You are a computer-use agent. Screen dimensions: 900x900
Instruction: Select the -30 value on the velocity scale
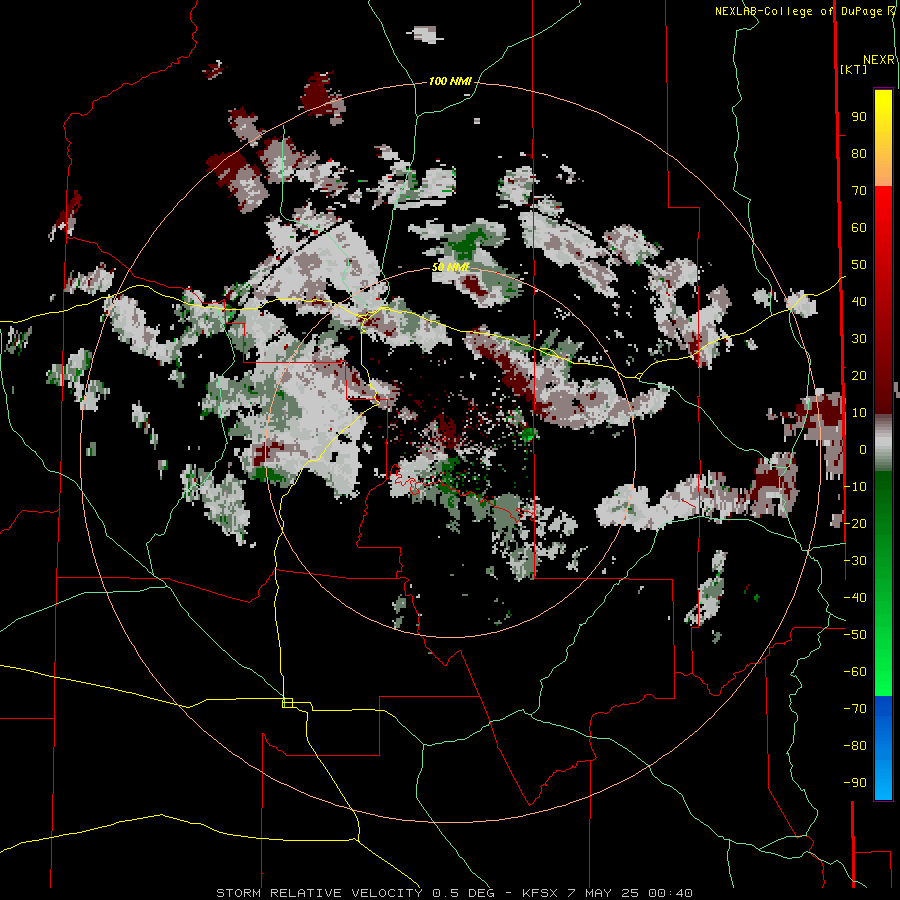(855, 561)
